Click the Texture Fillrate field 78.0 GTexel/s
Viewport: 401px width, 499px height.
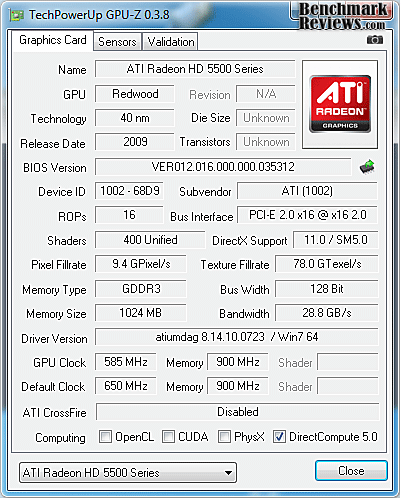pos(327,264)
